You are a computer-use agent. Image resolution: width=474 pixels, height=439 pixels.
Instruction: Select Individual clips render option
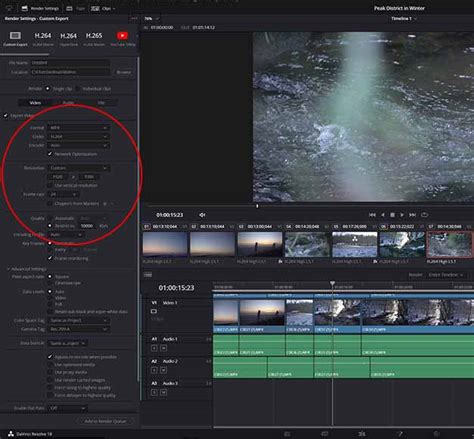point(78,89)
